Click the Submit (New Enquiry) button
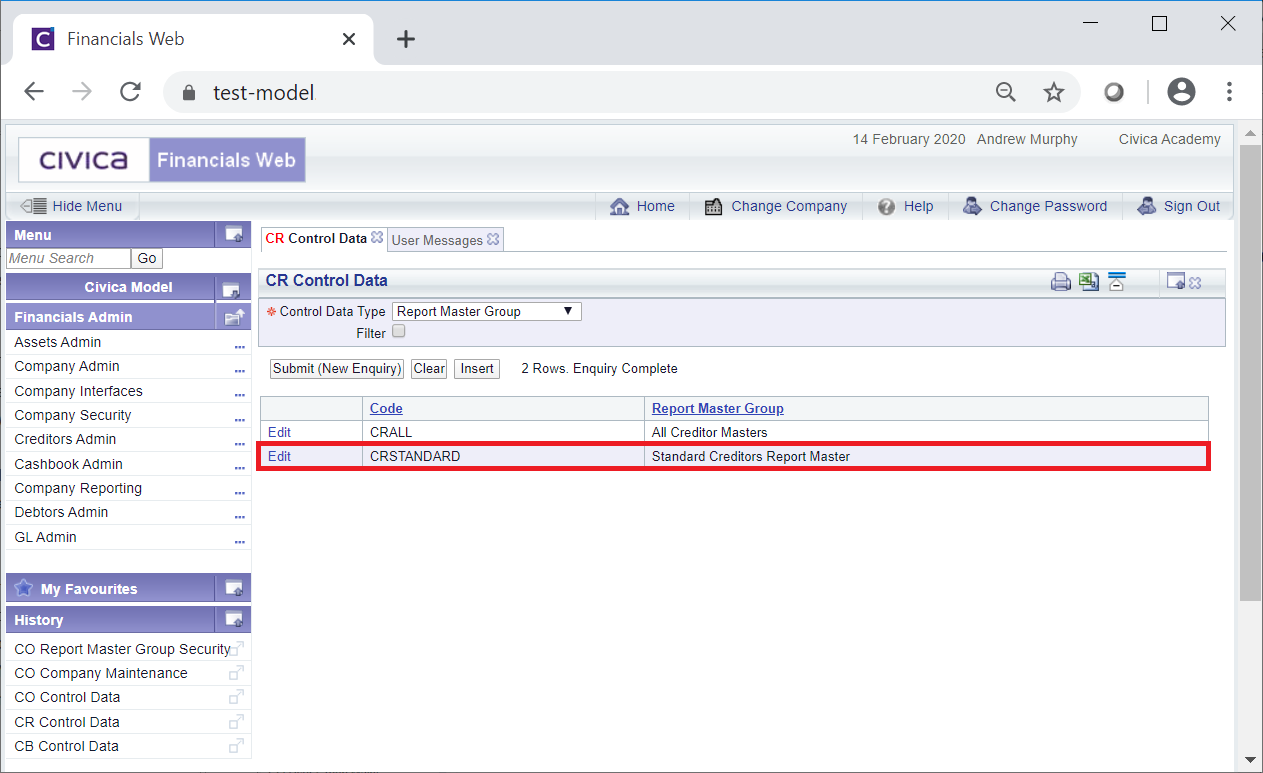 (337, 368)
